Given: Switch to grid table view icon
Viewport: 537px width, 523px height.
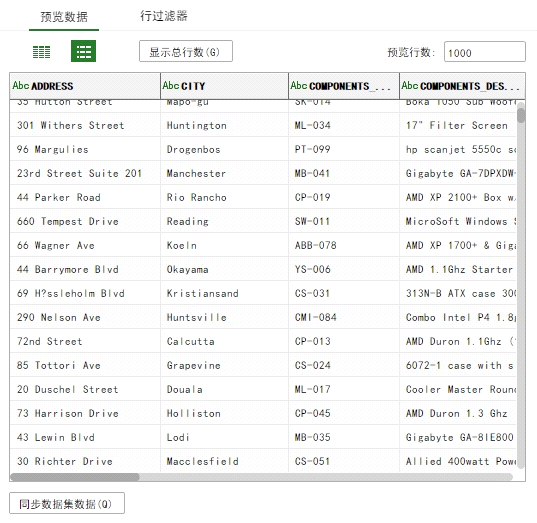Looking at the screenshot, I should (x=41, y=52).
